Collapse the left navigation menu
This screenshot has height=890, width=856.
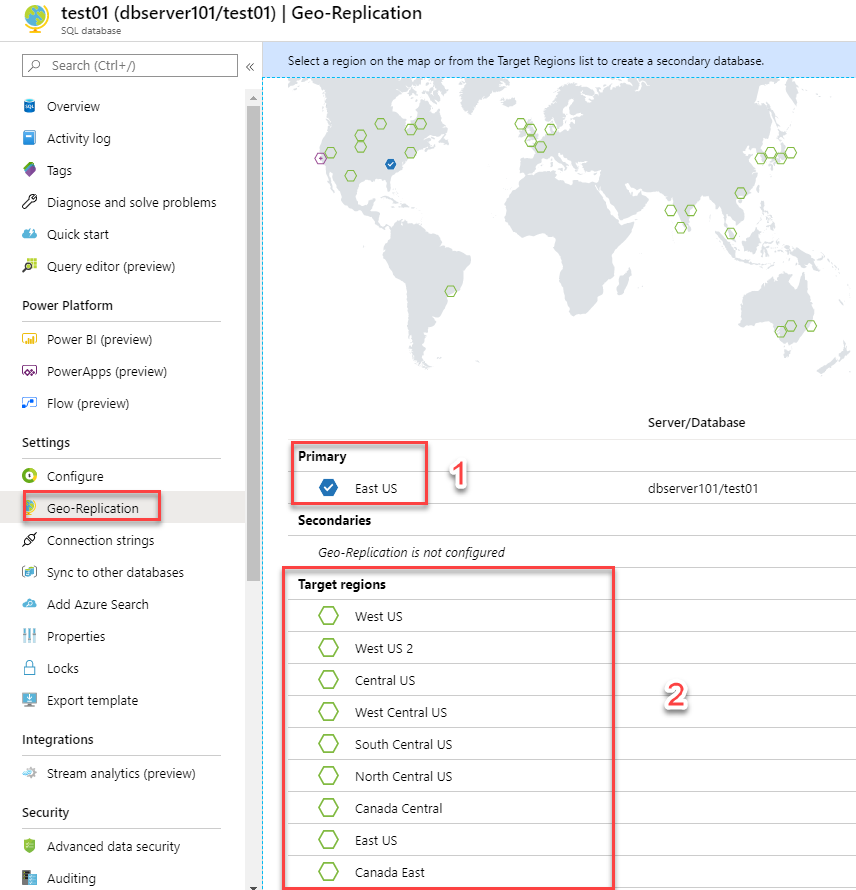[x=250, y=66]
